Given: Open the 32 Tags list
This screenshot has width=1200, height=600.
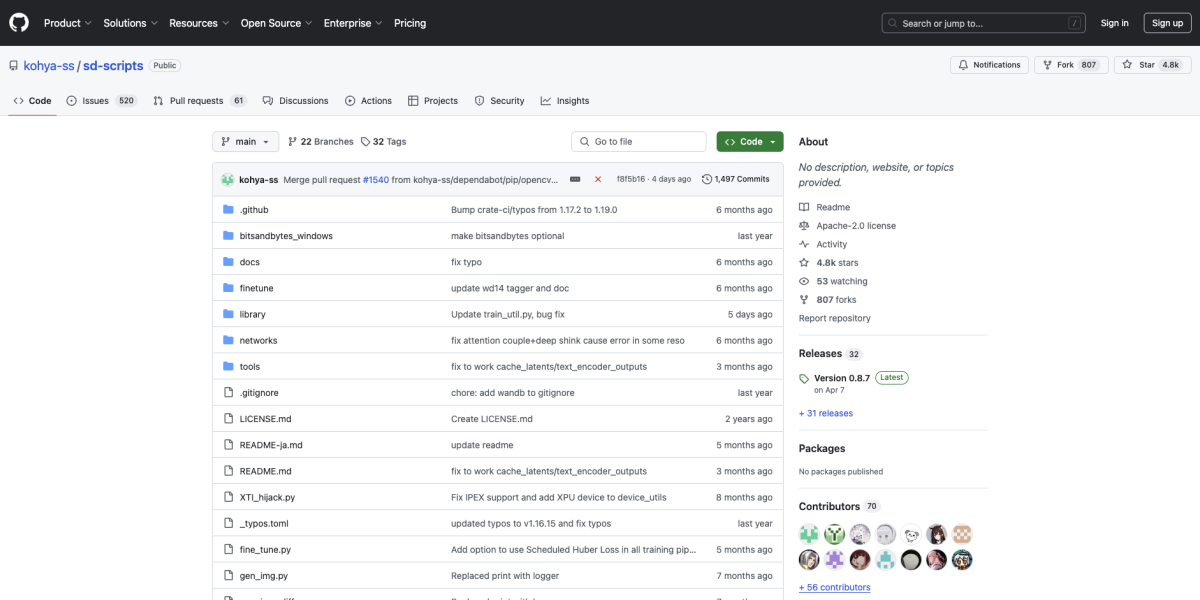Looking at the screenshot, I should (383, 142).
